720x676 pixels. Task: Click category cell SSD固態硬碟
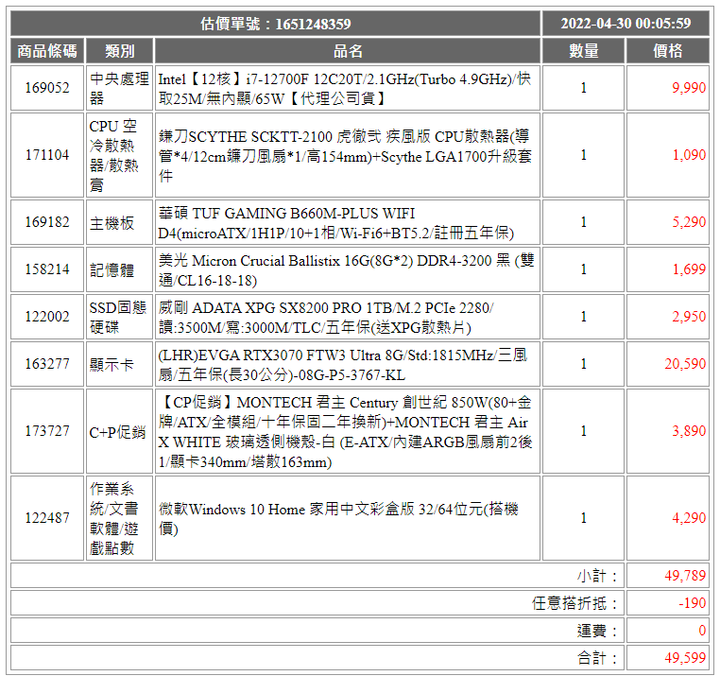118,317
